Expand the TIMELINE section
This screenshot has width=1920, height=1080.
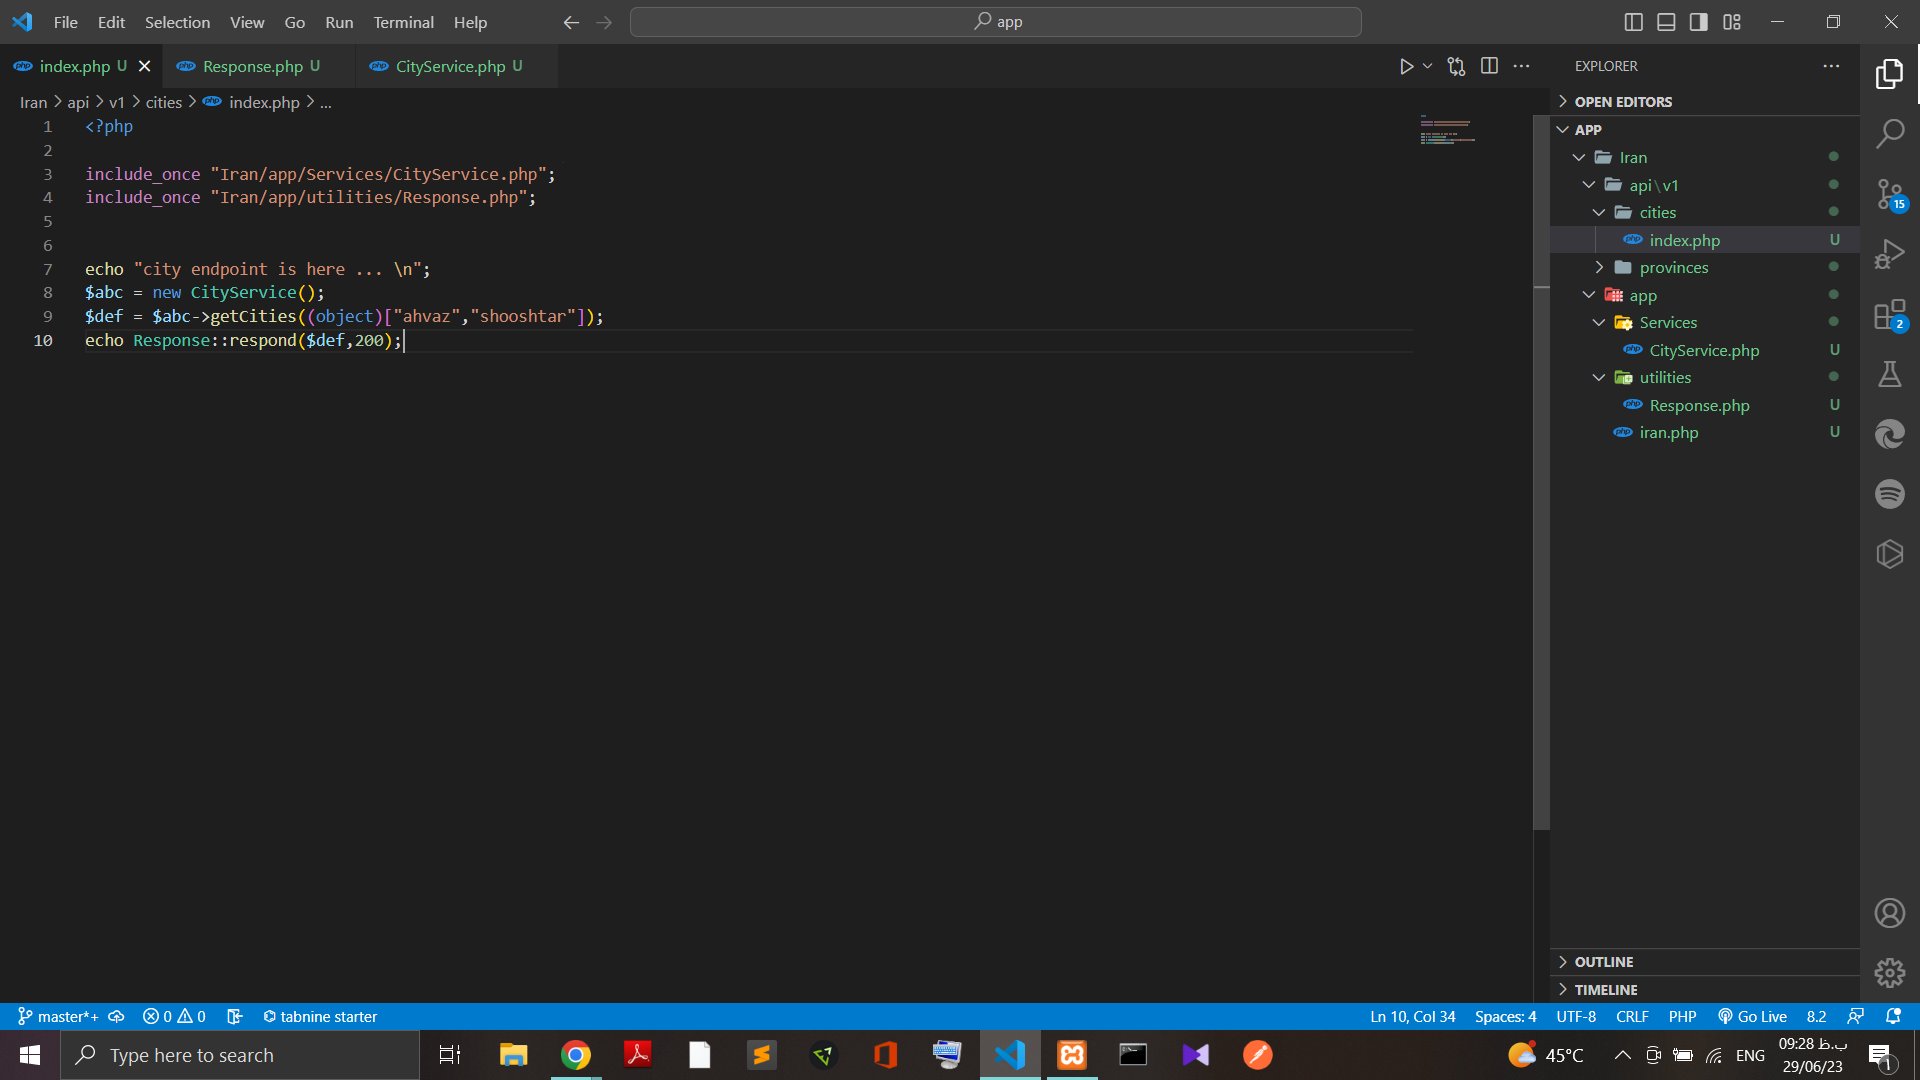(1704, 990)
